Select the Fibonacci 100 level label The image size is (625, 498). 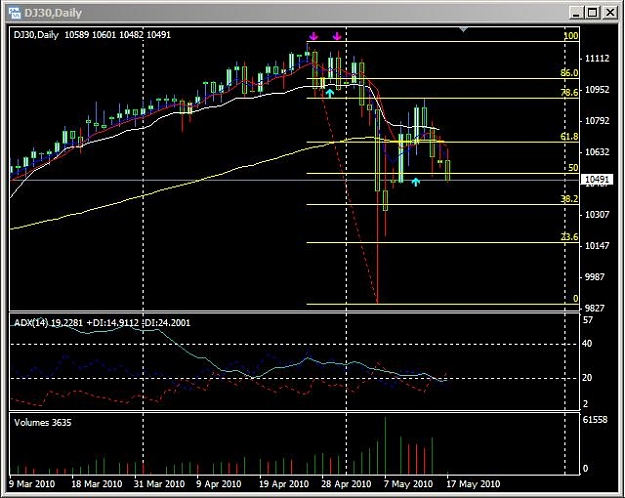point(571,35)
